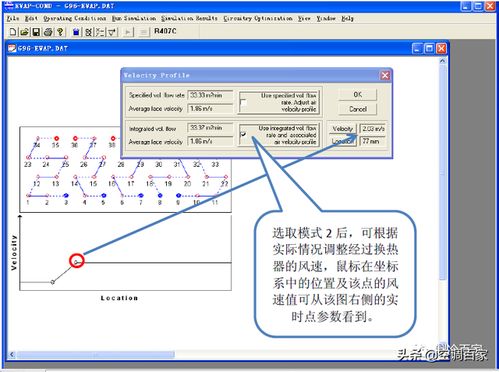Viewport: 499px width, 372px height.
Task: Click the blue container toolbar icon
Action: (x=76, y=32)
